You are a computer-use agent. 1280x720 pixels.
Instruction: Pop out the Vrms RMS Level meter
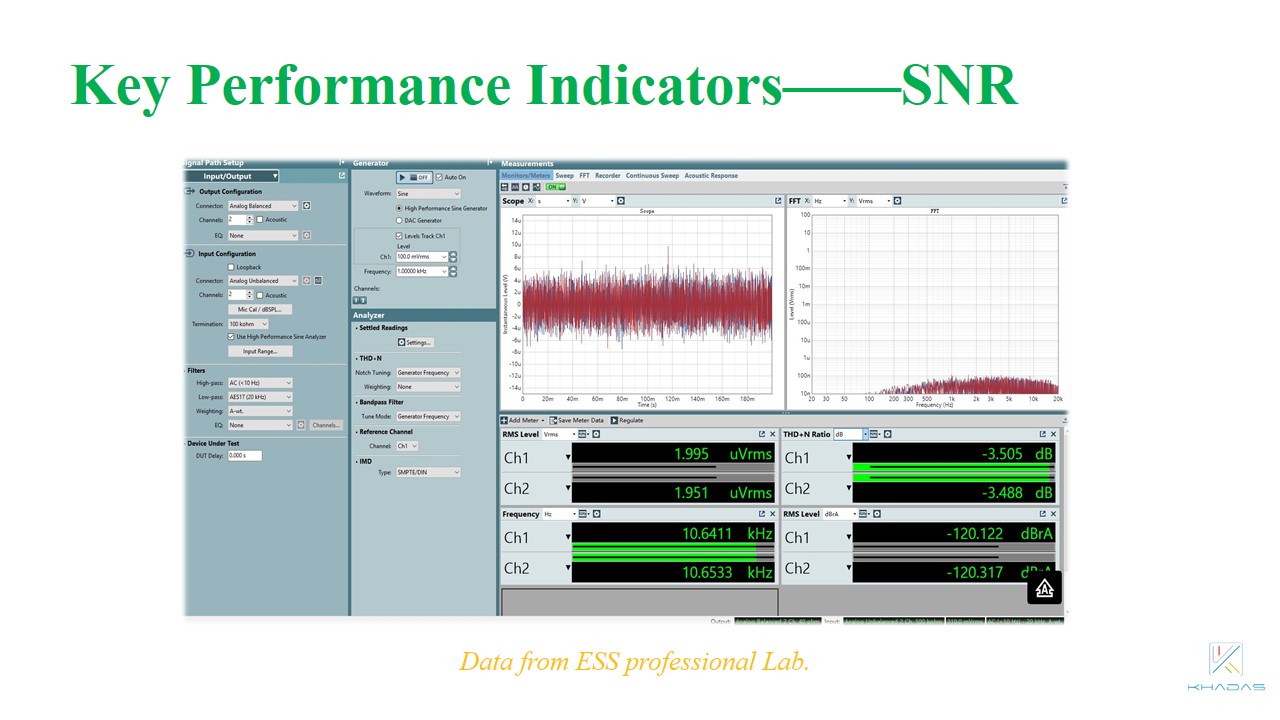pos(761,434)
